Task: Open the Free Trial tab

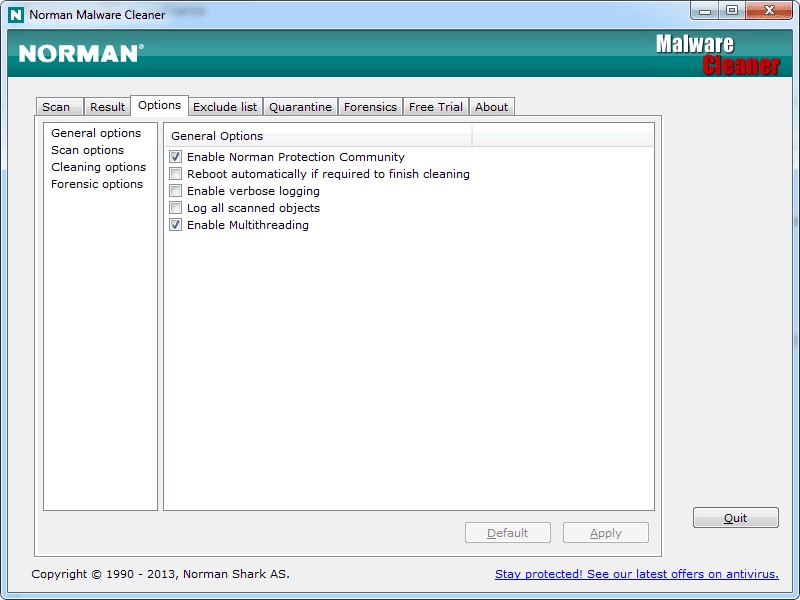Action: pyautogui.click(x=436, y=107)
